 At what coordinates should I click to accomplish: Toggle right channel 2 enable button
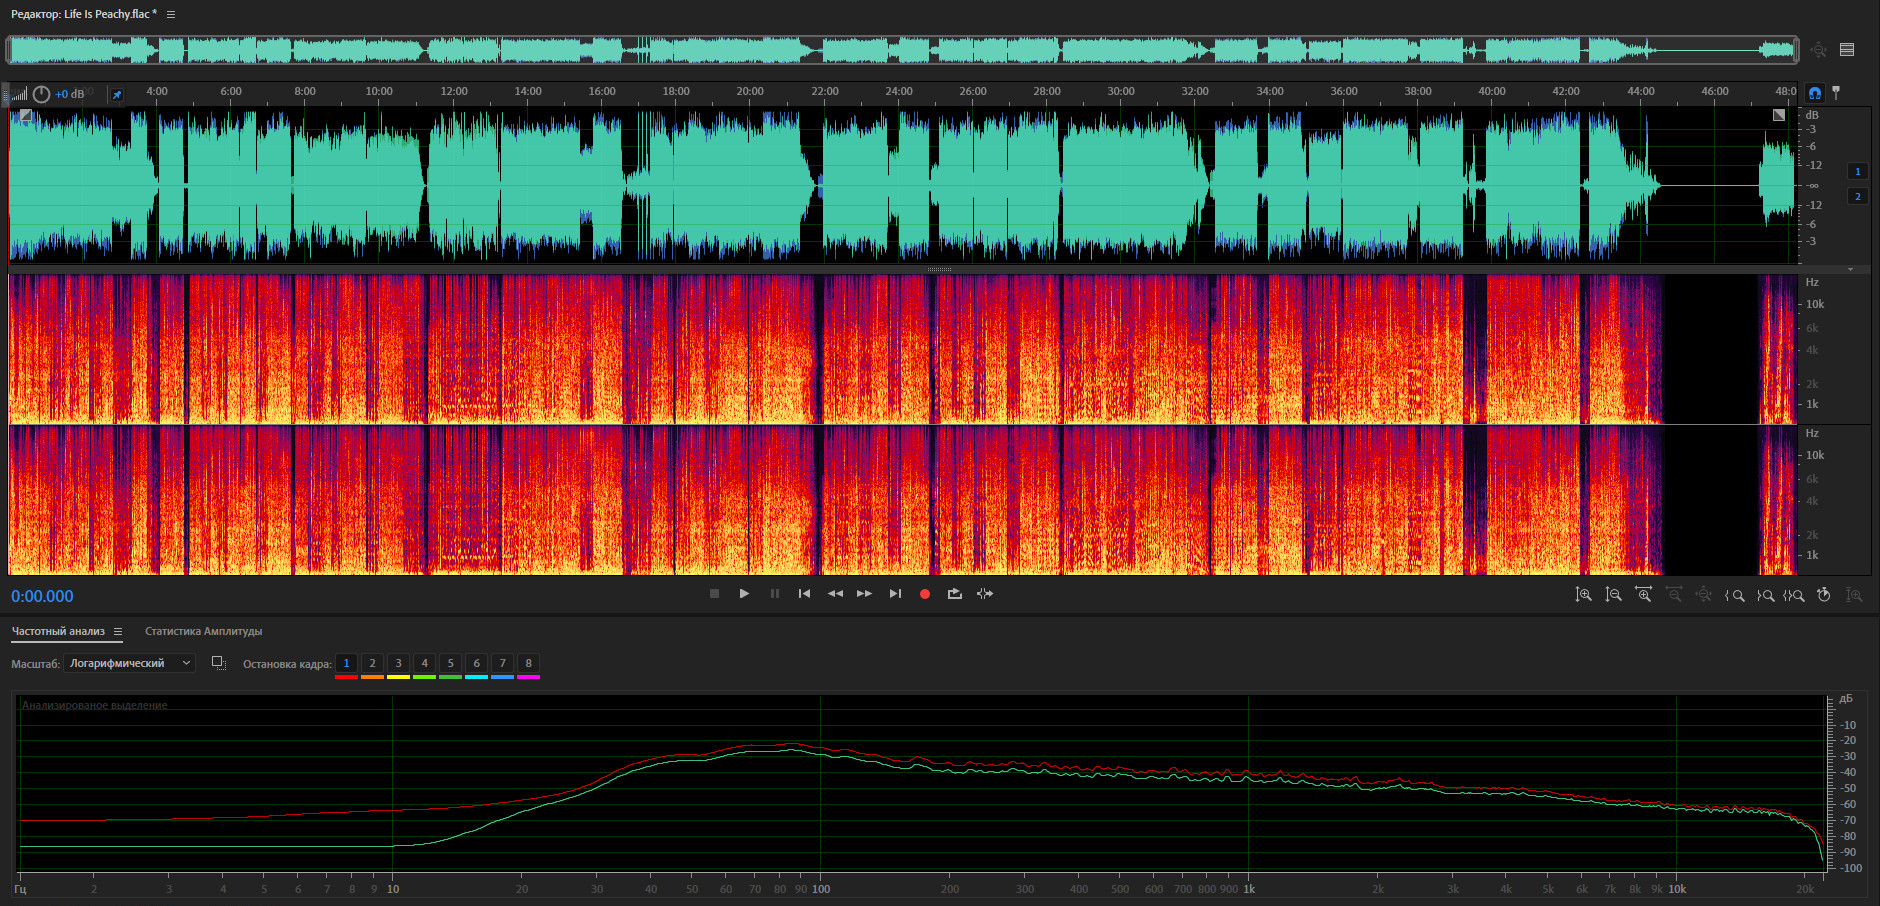(x=1858, y=196)
